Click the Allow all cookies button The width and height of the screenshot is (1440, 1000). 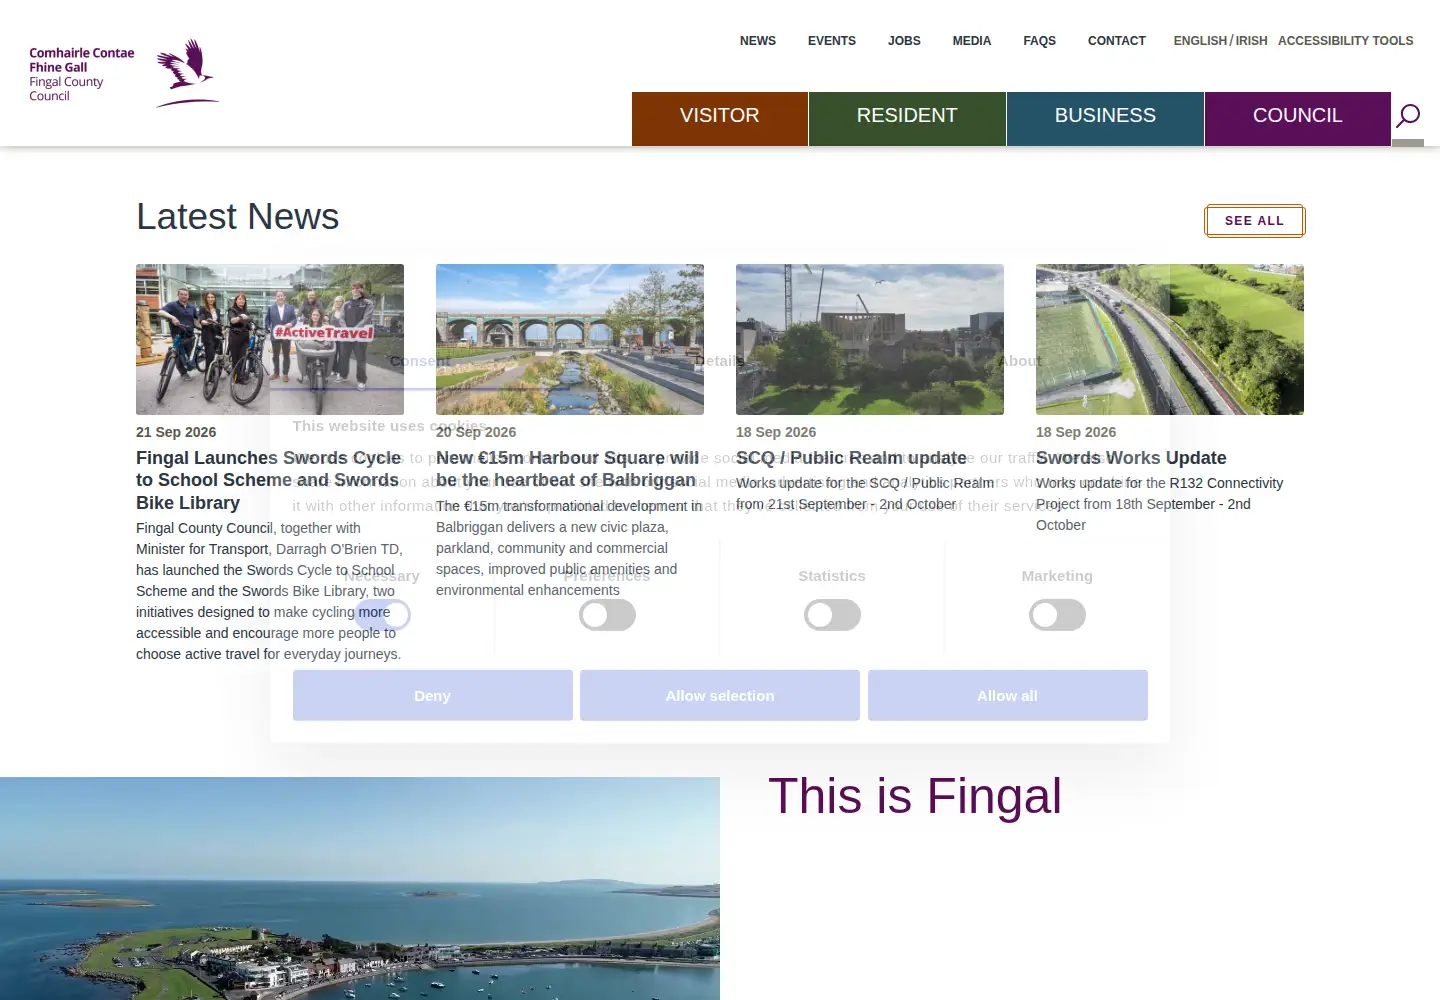click(x=1008, y=695)
